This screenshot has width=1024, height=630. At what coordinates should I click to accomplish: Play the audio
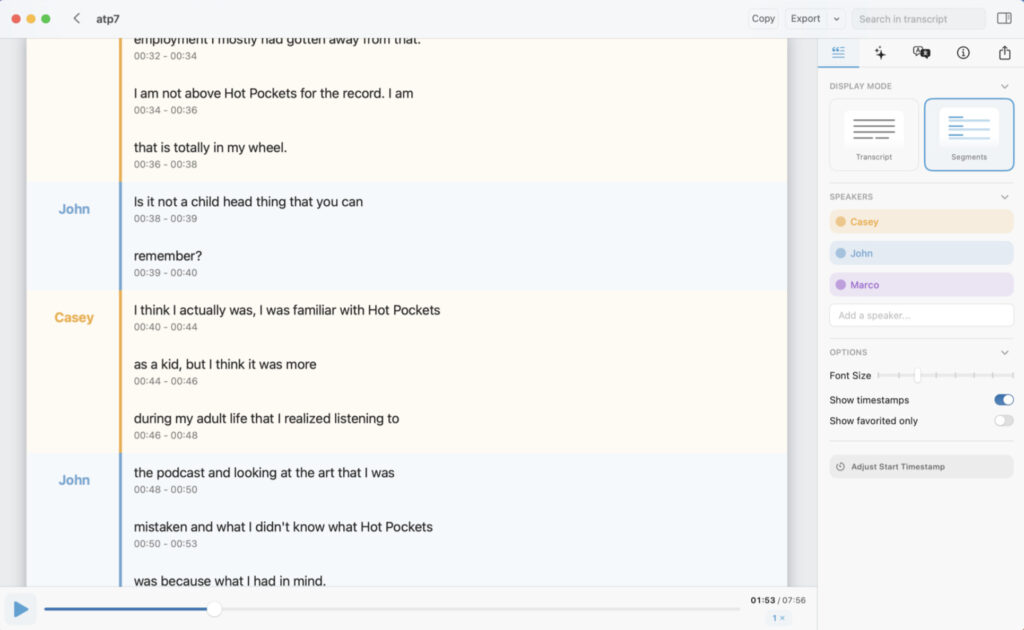(20, 609)
